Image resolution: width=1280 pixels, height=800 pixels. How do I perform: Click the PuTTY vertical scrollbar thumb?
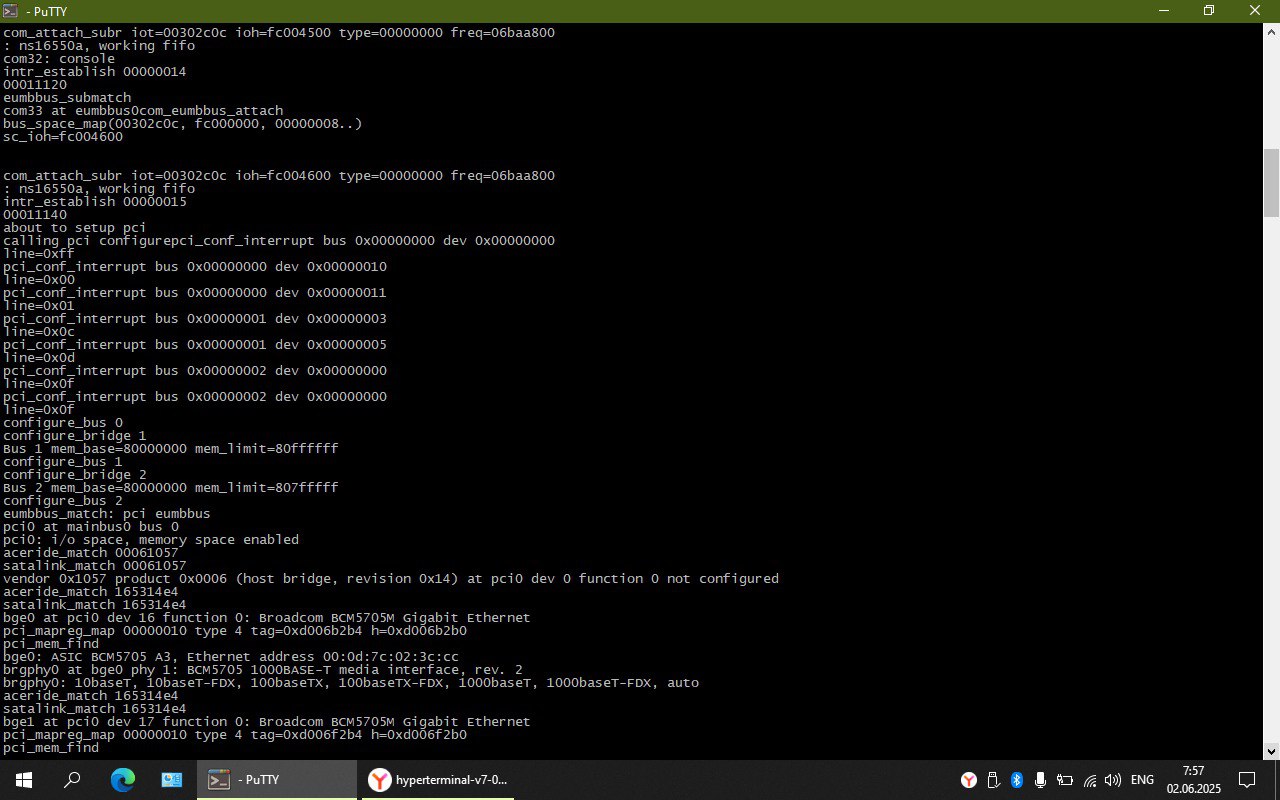1271,182
